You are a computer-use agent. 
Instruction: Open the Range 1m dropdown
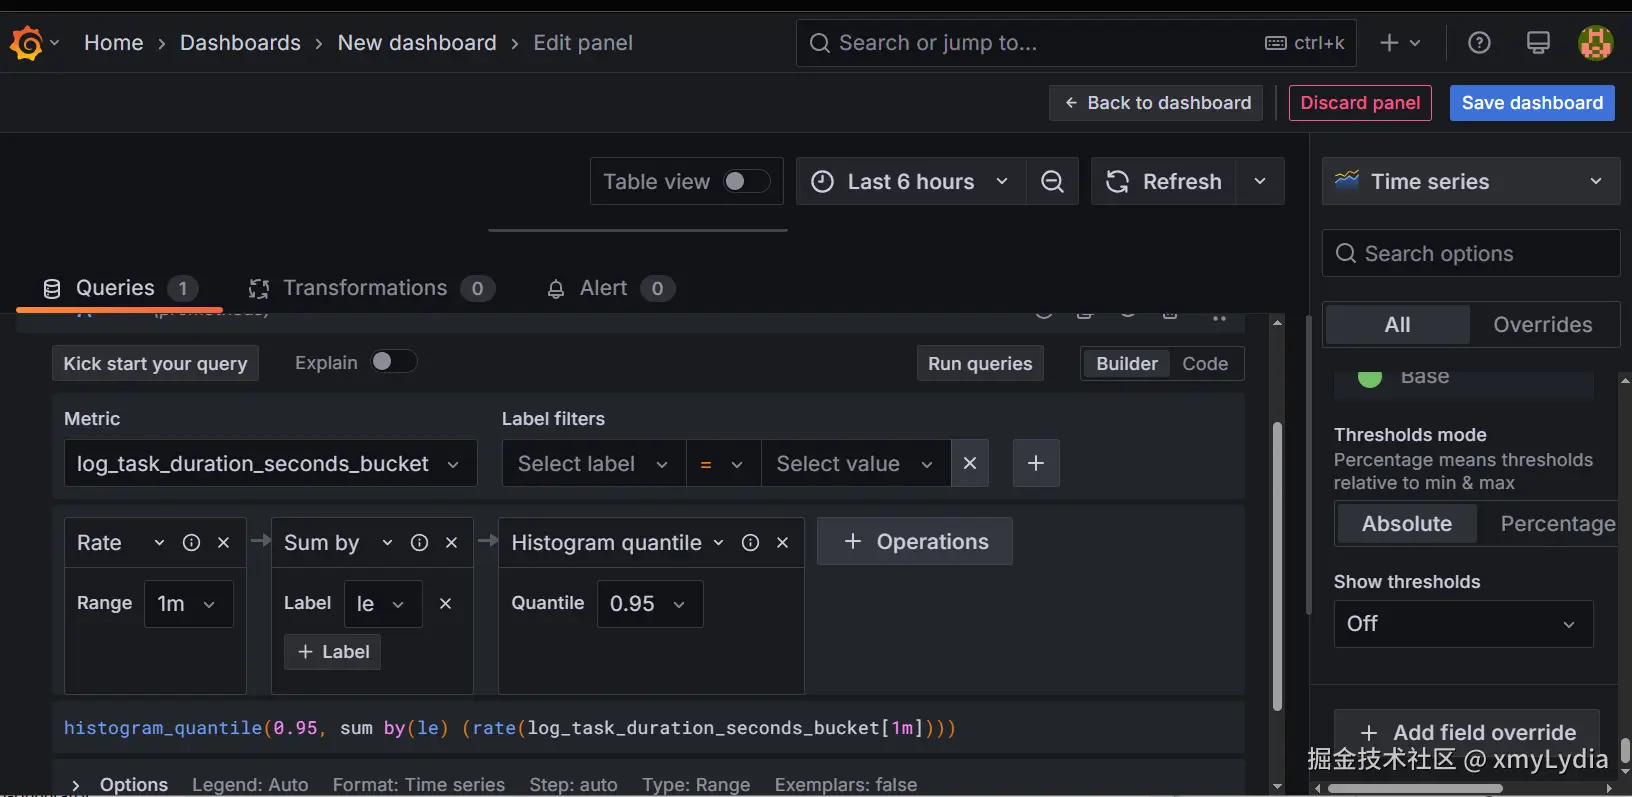click(x=188, y=604)
